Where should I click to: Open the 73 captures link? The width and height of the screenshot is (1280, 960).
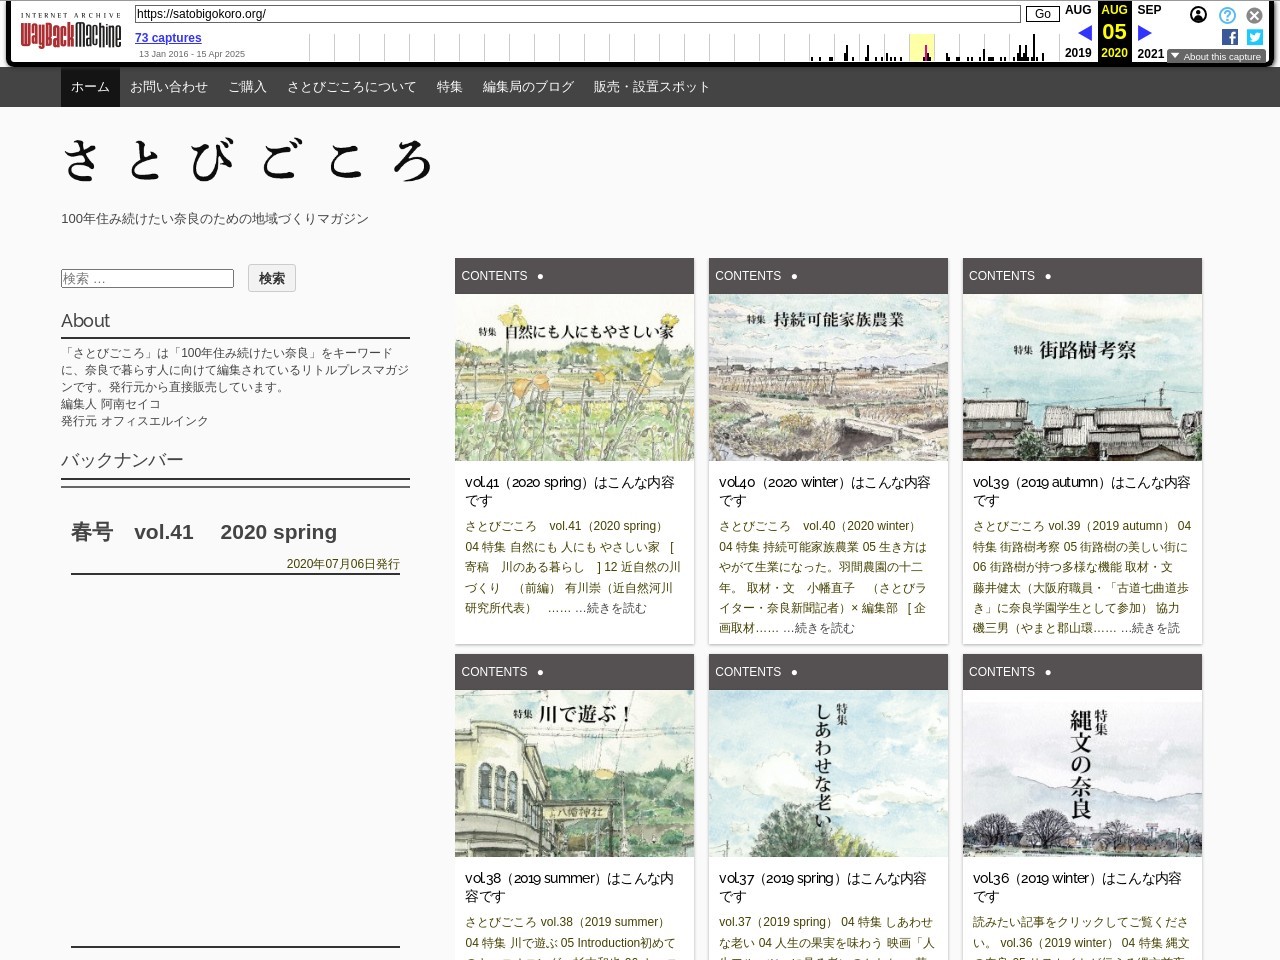[x=168, y=38]
